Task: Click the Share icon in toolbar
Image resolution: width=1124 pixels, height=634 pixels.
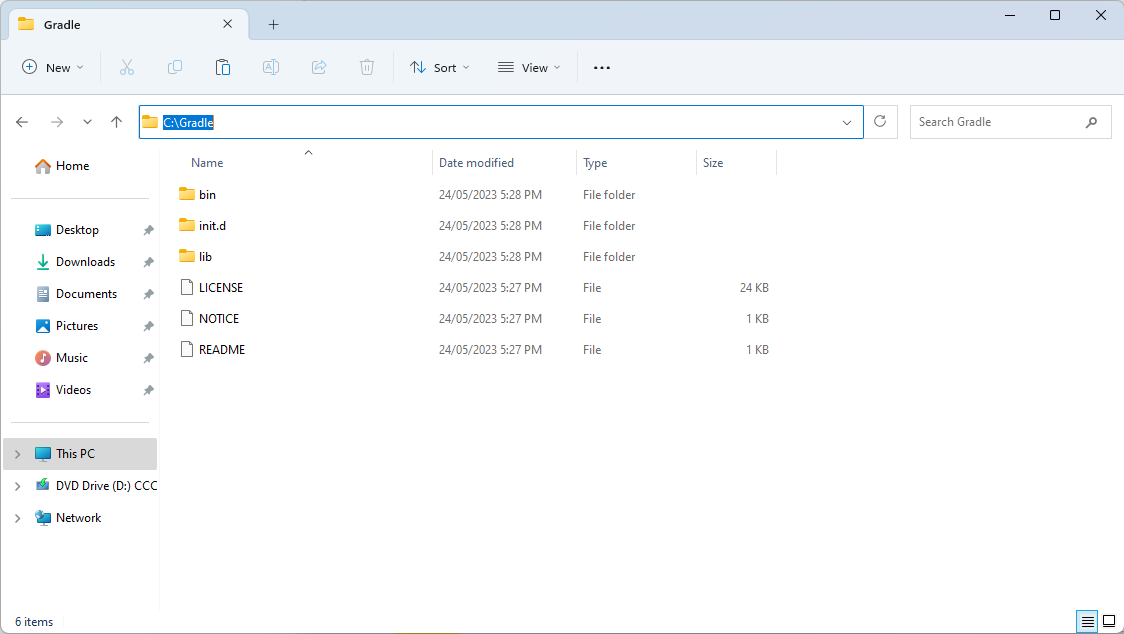Action: point(319,67)
